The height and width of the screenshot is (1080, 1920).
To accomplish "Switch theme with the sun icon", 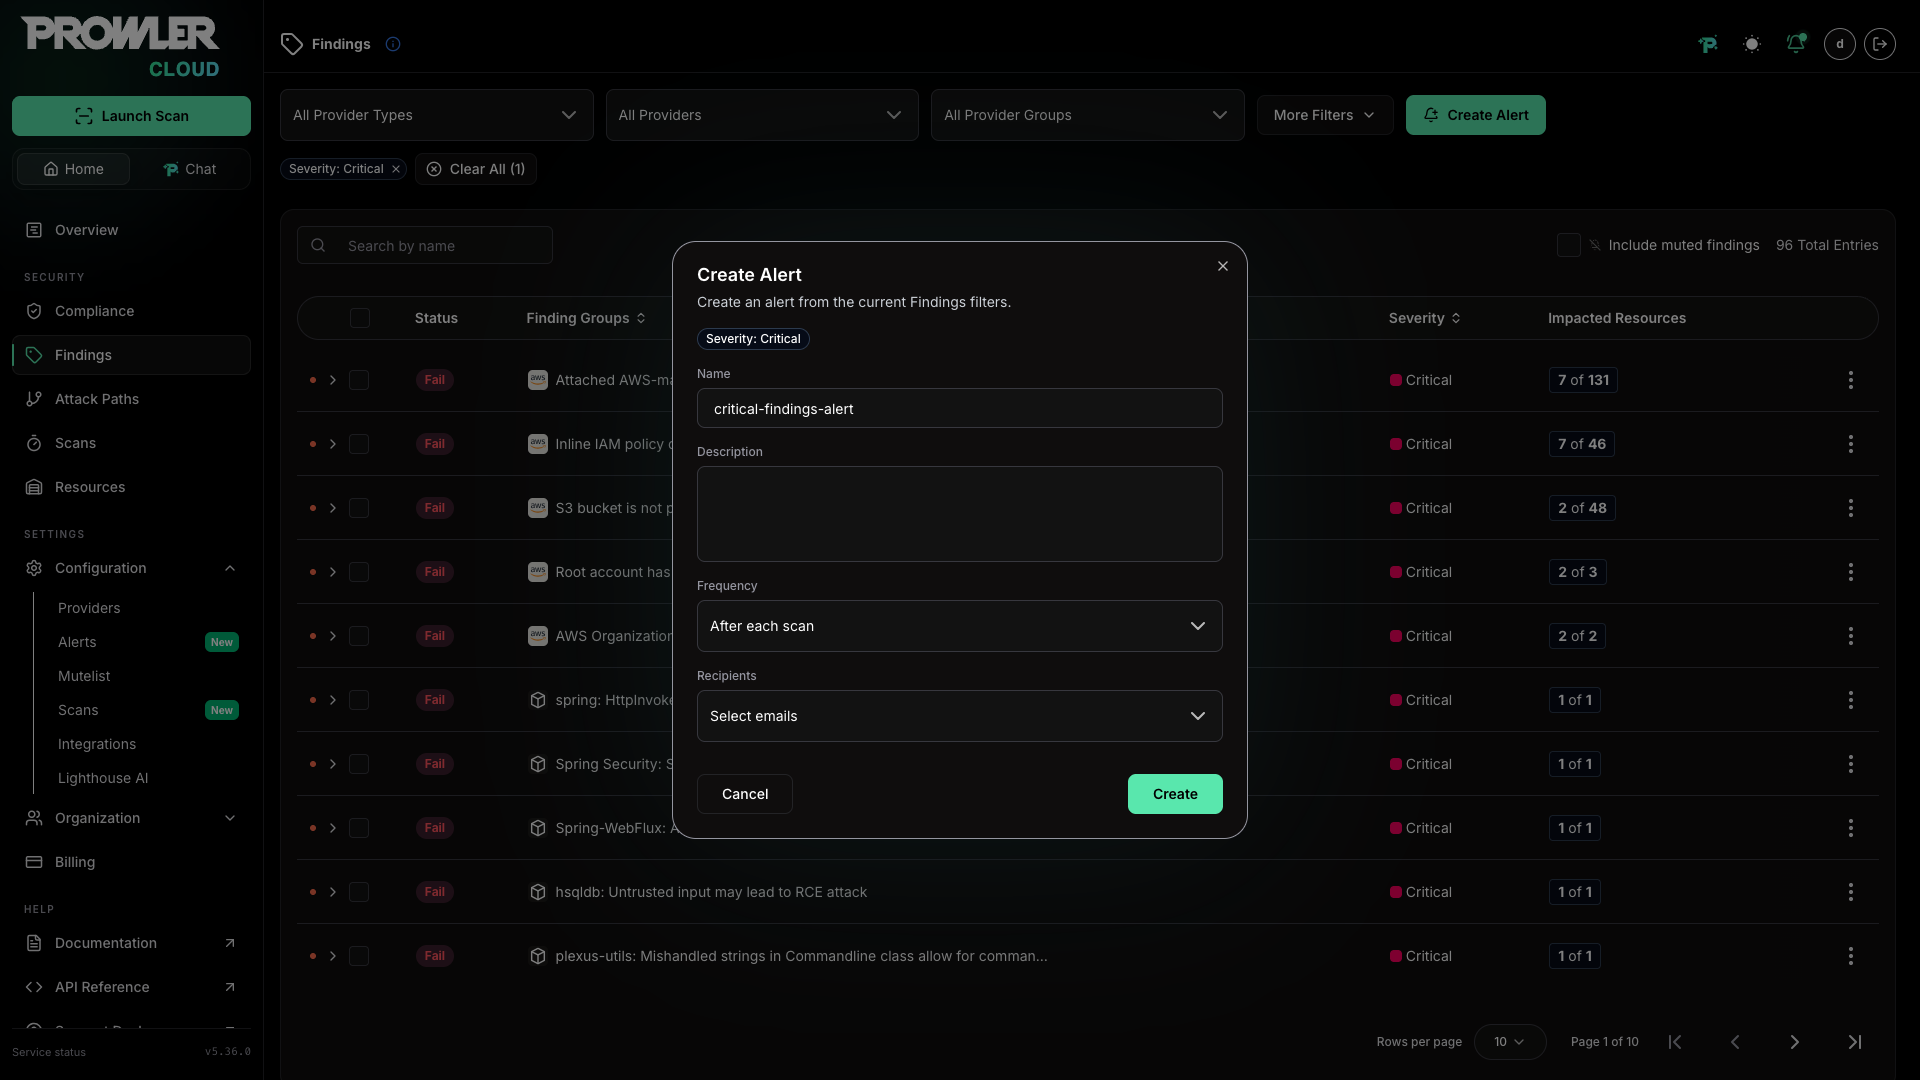I will pyautogui.click(x=1752, y=44).
